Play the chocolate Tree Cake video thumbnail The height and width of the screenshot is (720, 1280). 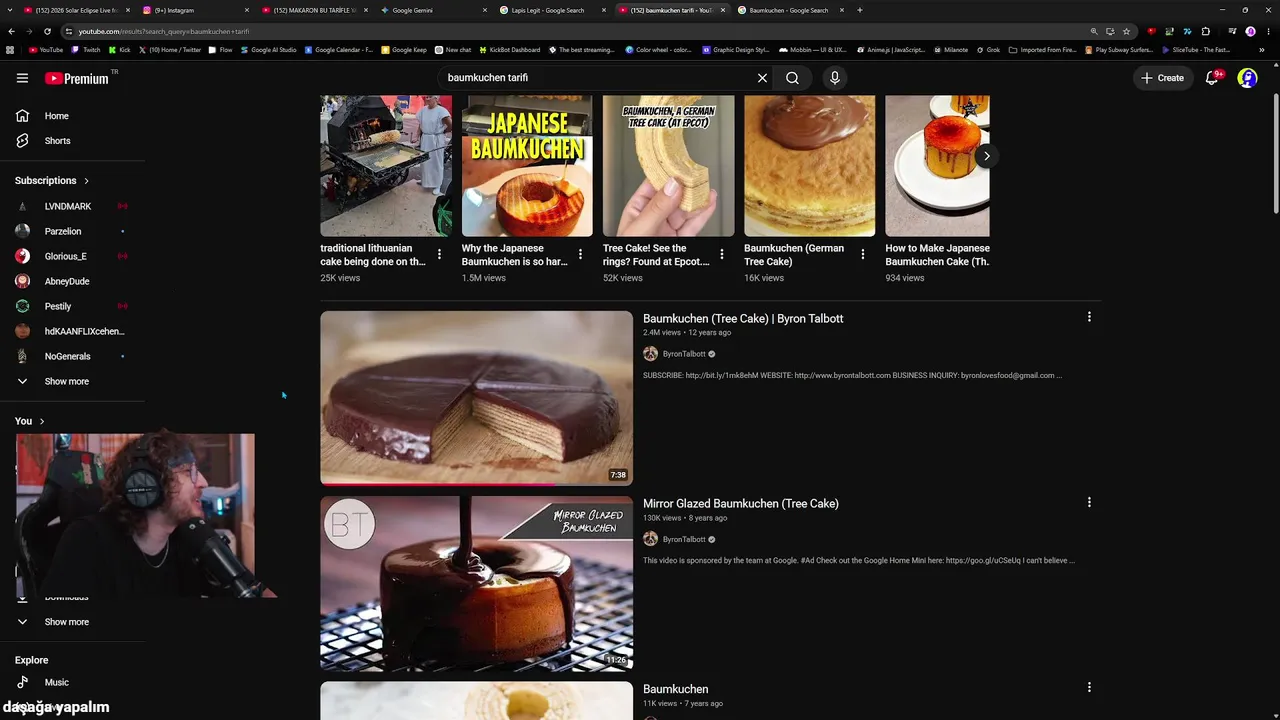click(x=476, y=398)
